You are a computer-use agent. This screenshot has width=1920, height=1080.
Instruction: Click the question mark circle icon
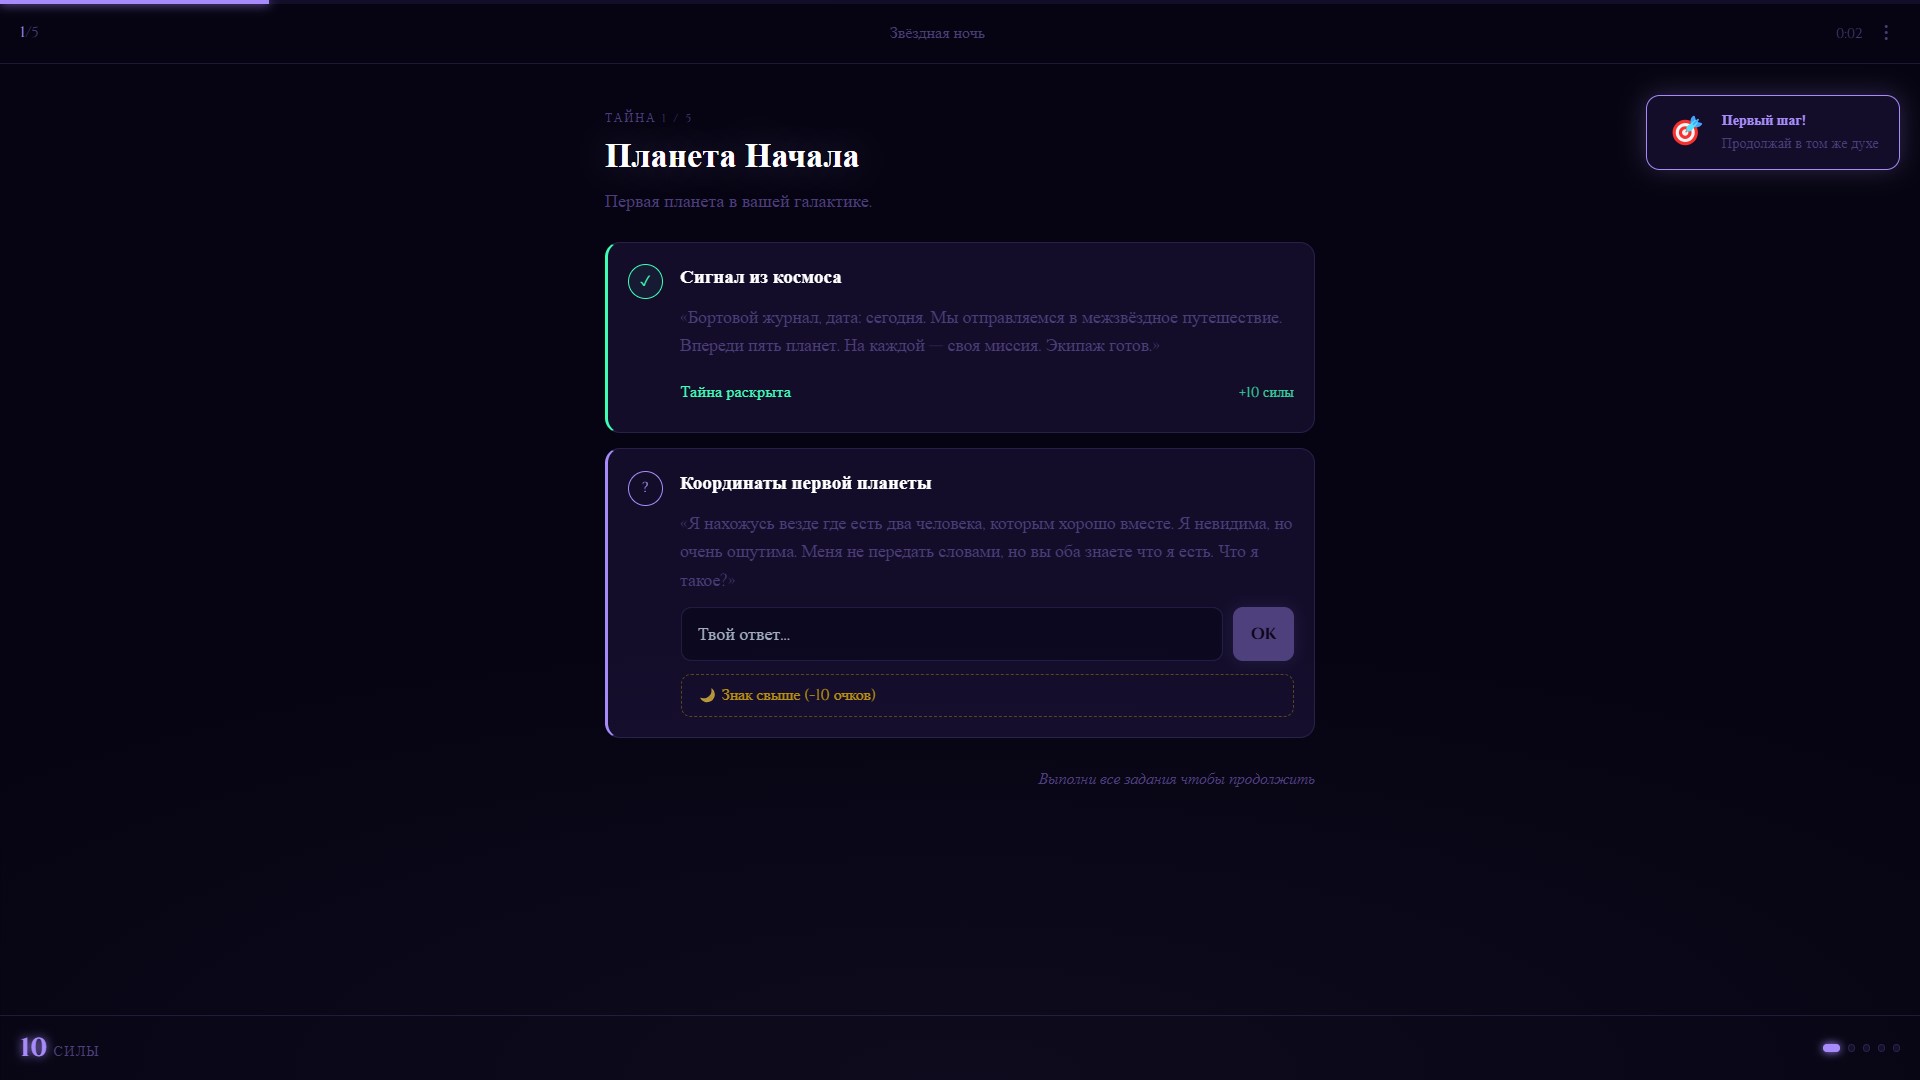[x=645, y=488]
